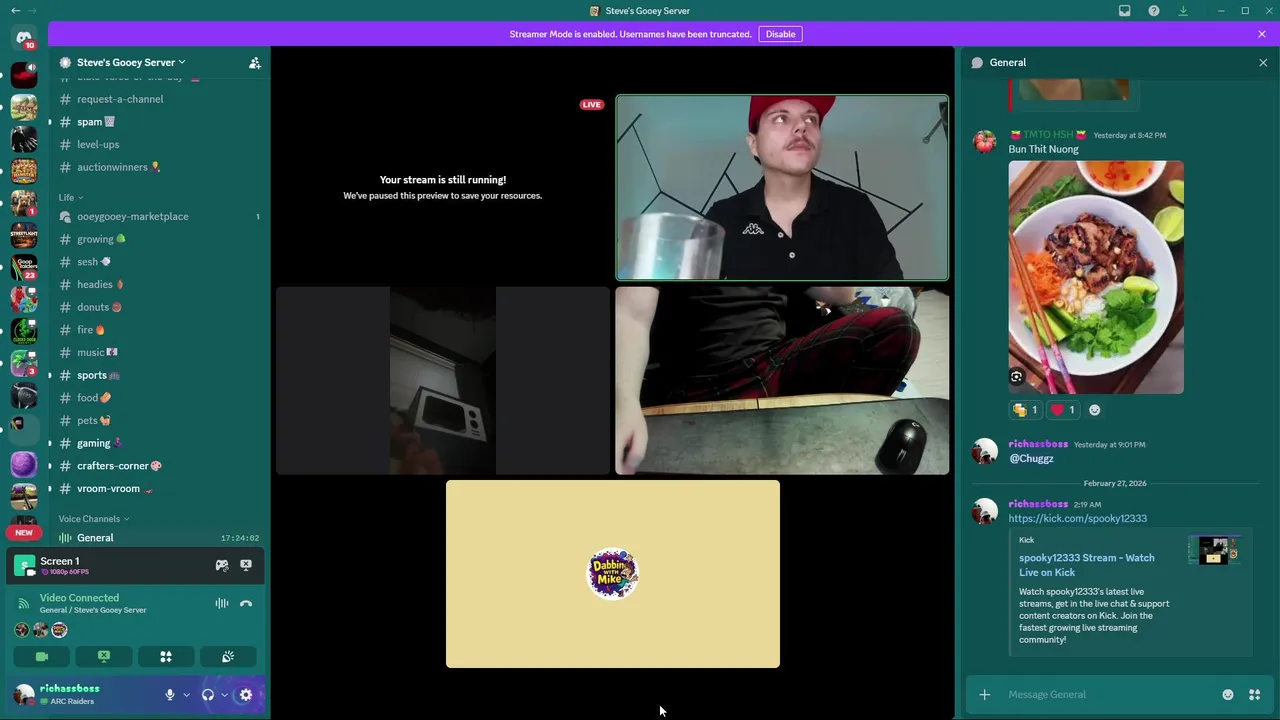1280x720 pixels.
Task: Open the Bun Thit Nuong food image
Action: pos(1096,277)
